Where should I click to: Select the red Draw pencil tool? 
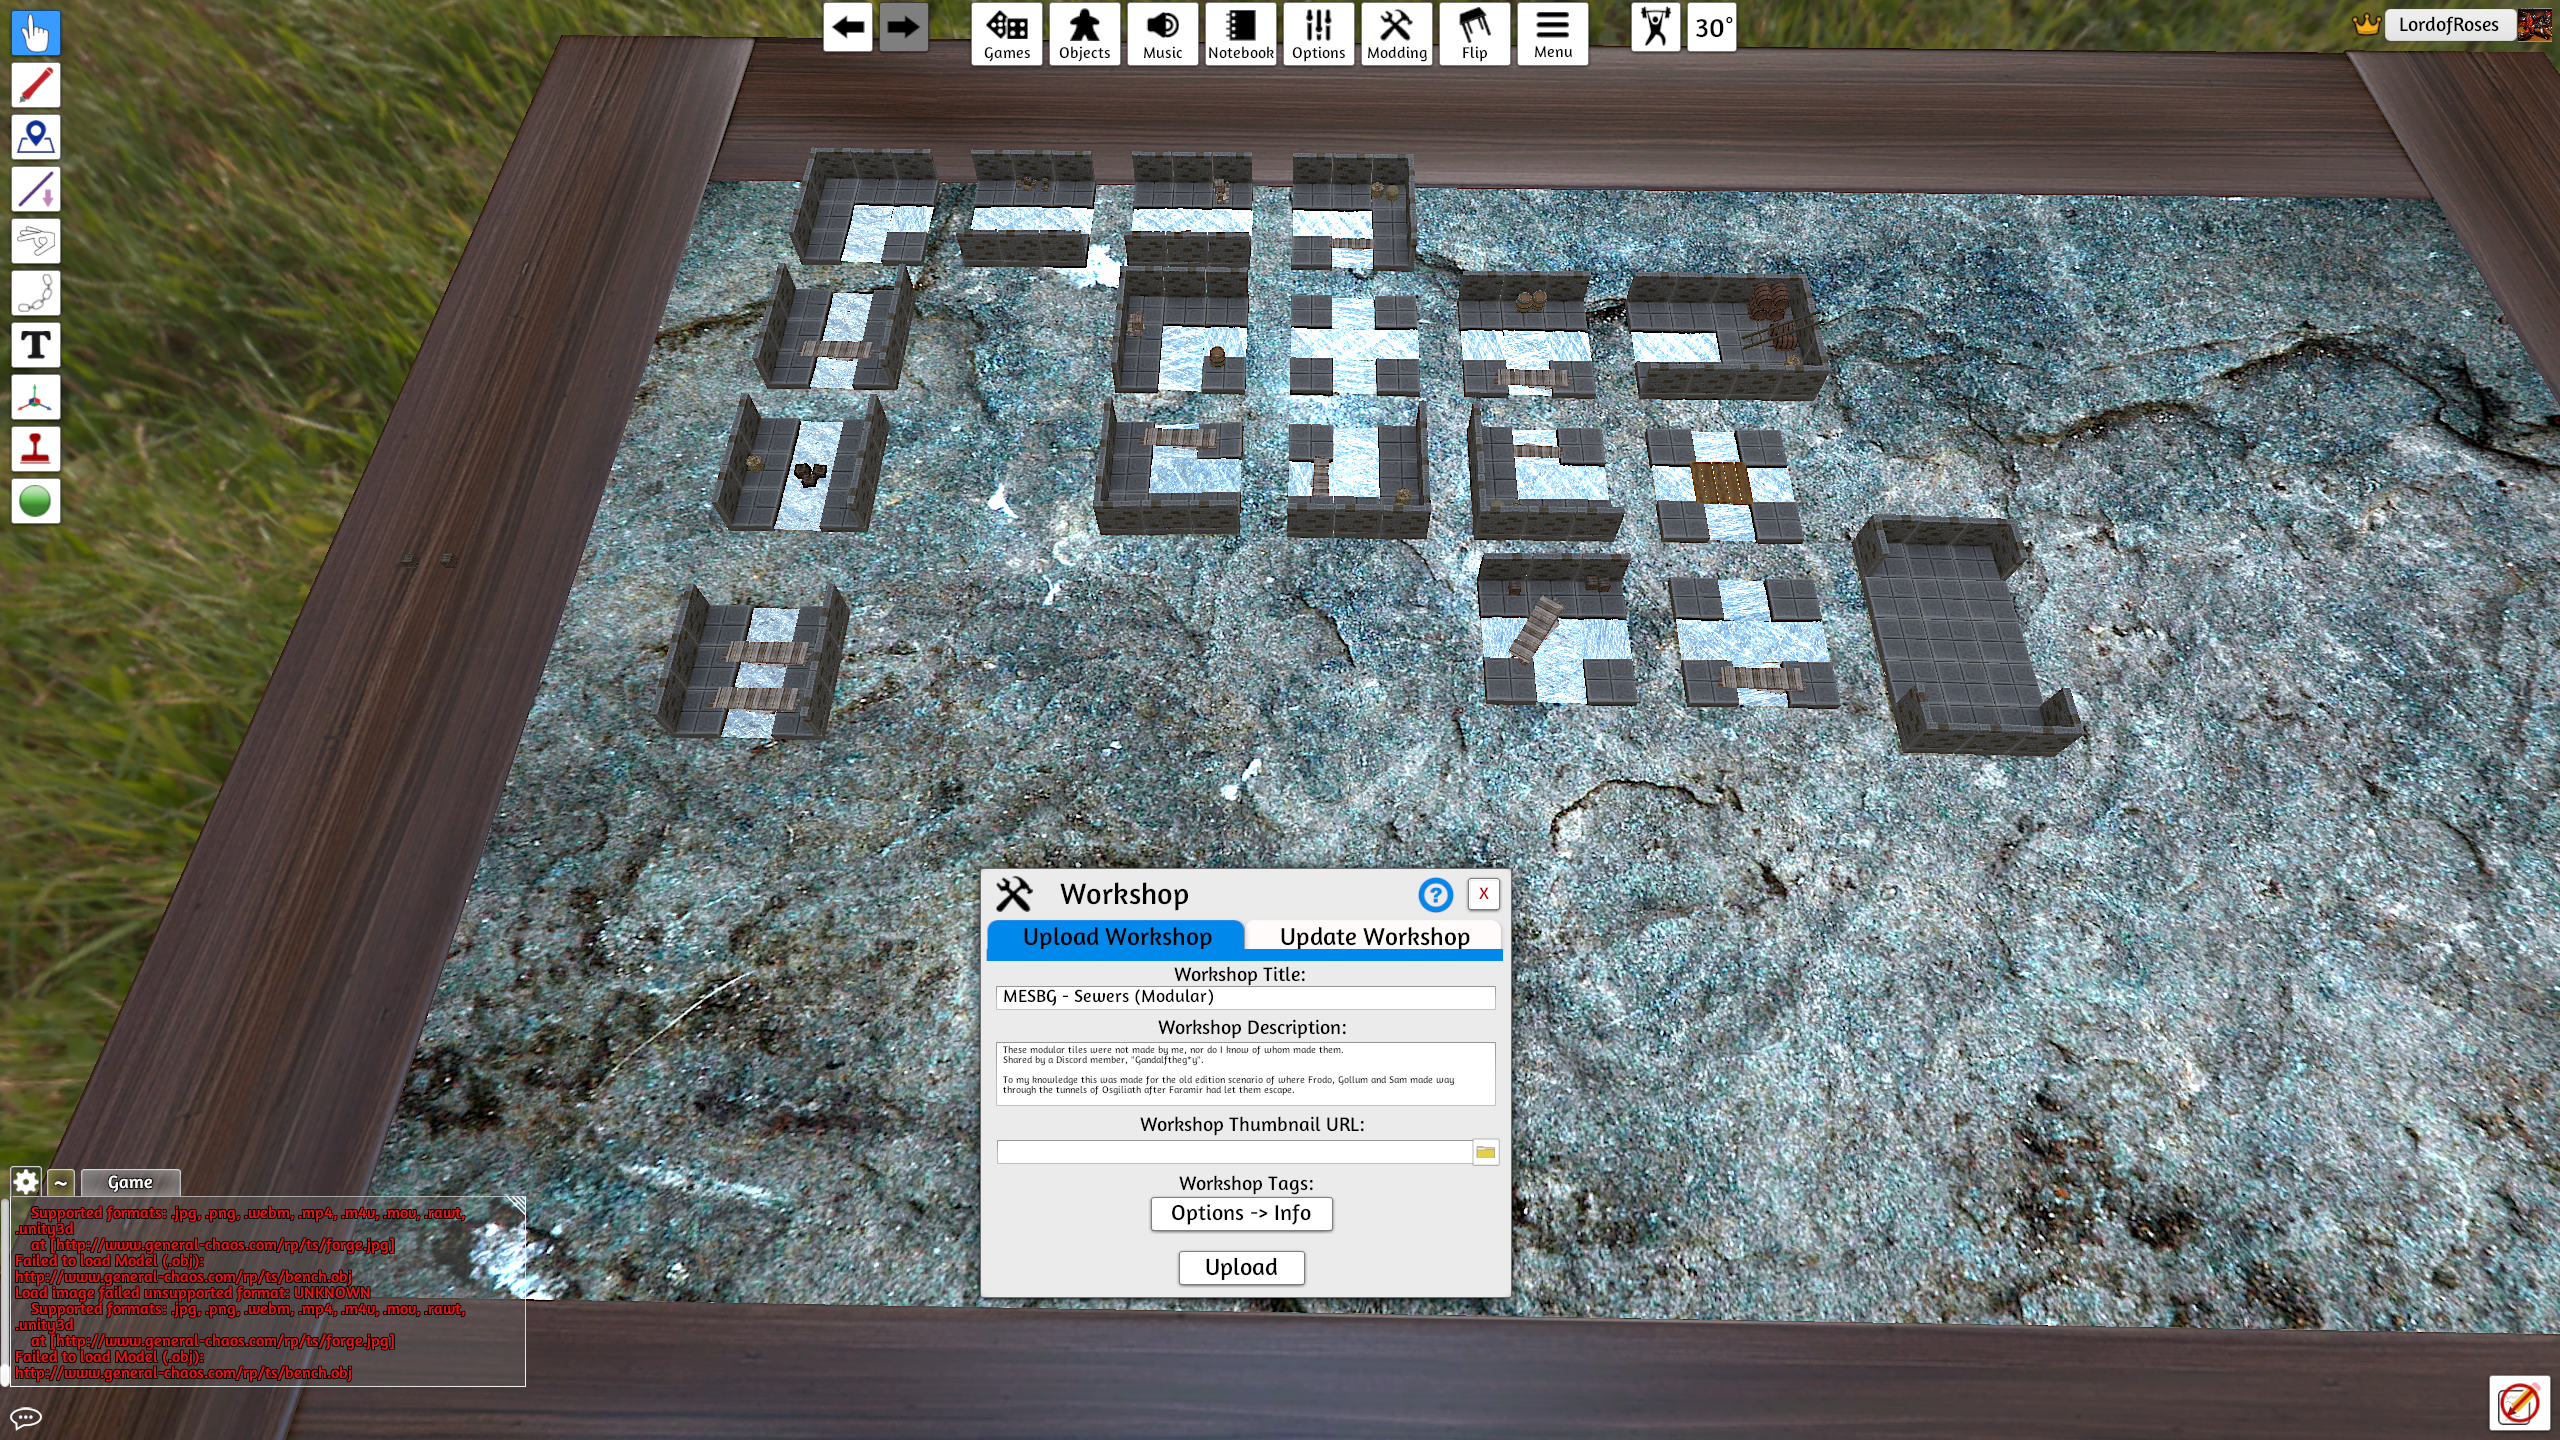[x=36, y=86]
